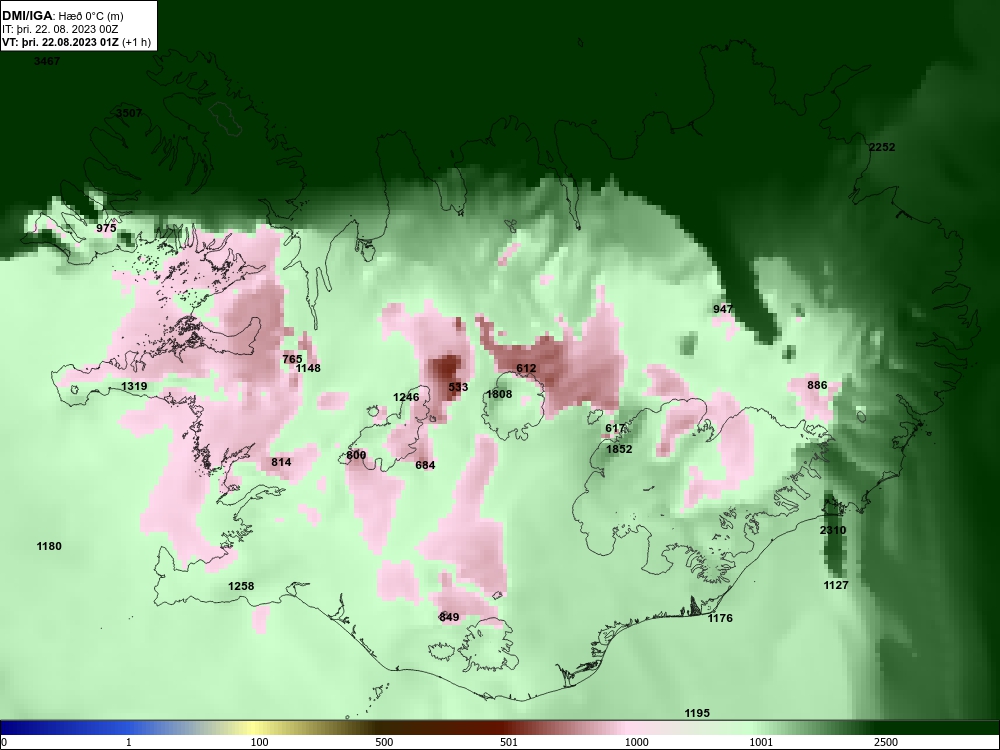Click the map value 1246

click(x=406, y=397)
